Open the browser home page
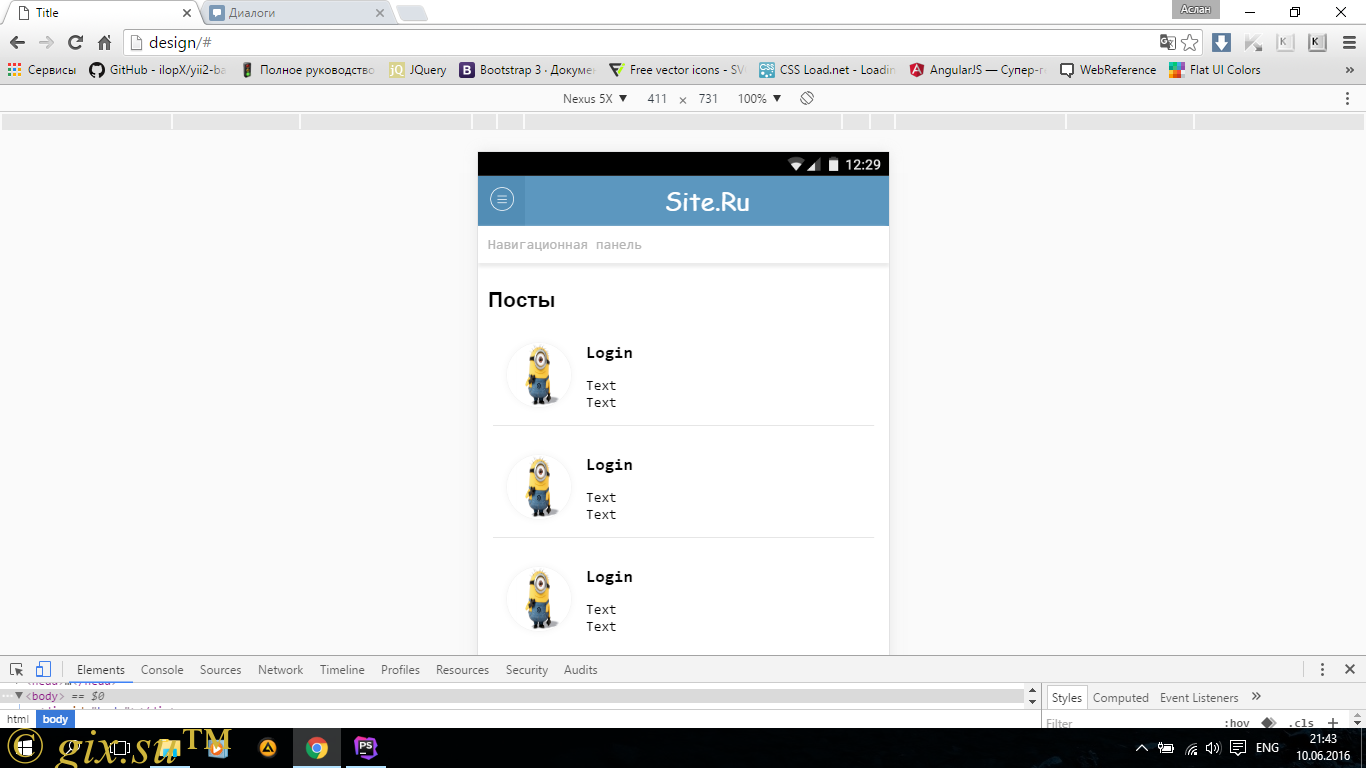This screenshot has width=1366, height=768. coord(104,42)
